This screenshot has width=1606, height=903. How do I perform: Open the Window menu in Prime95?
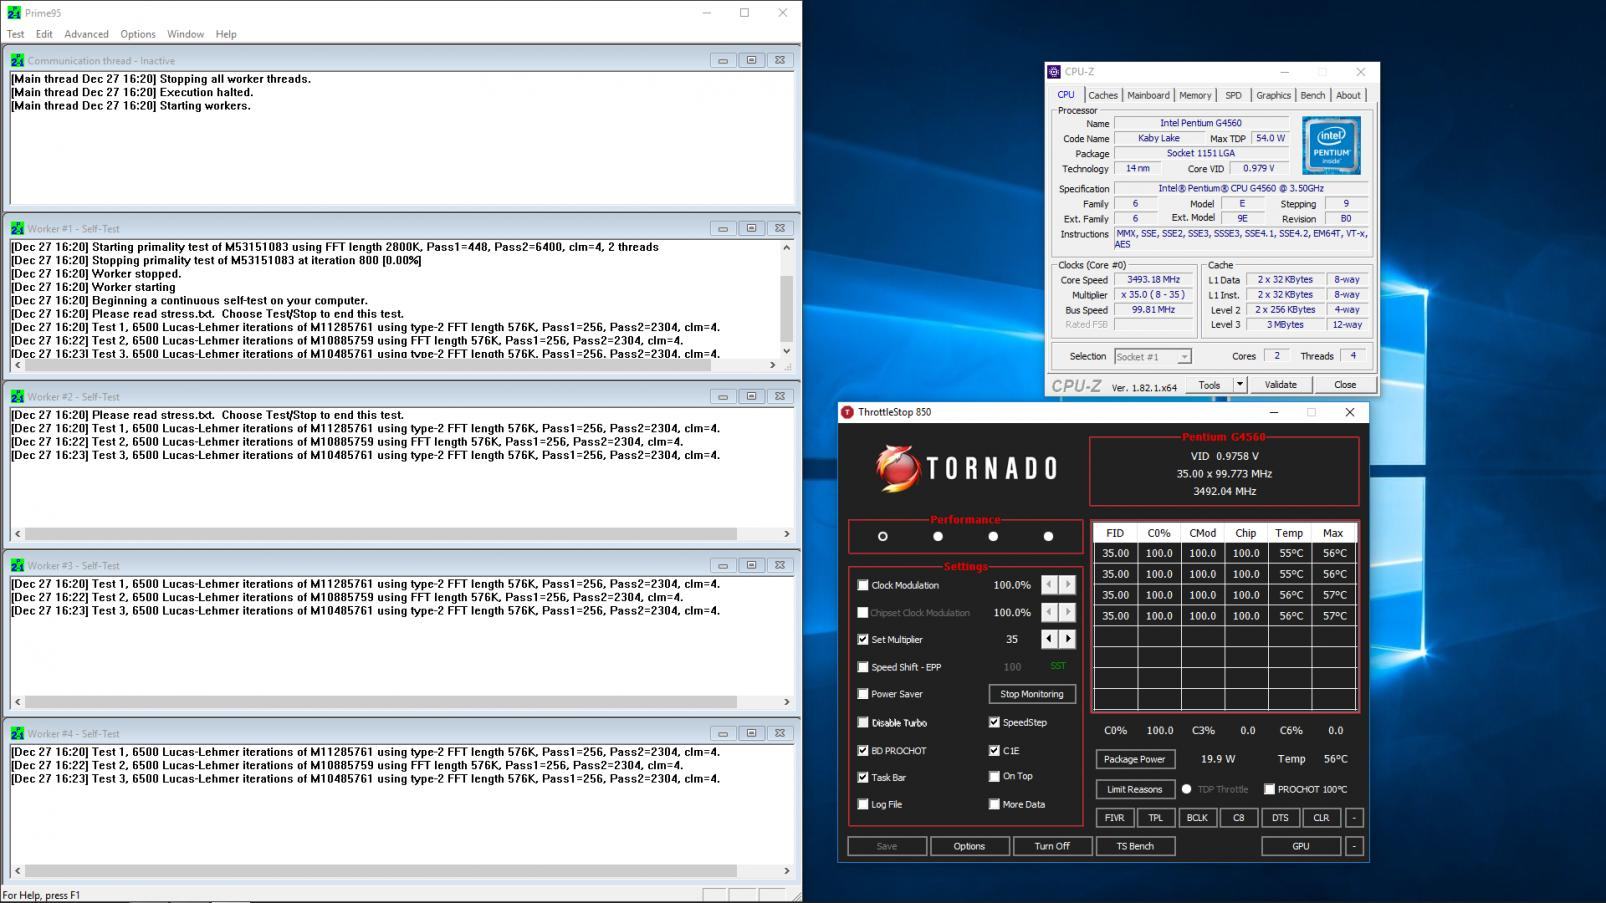pos(185,34)
